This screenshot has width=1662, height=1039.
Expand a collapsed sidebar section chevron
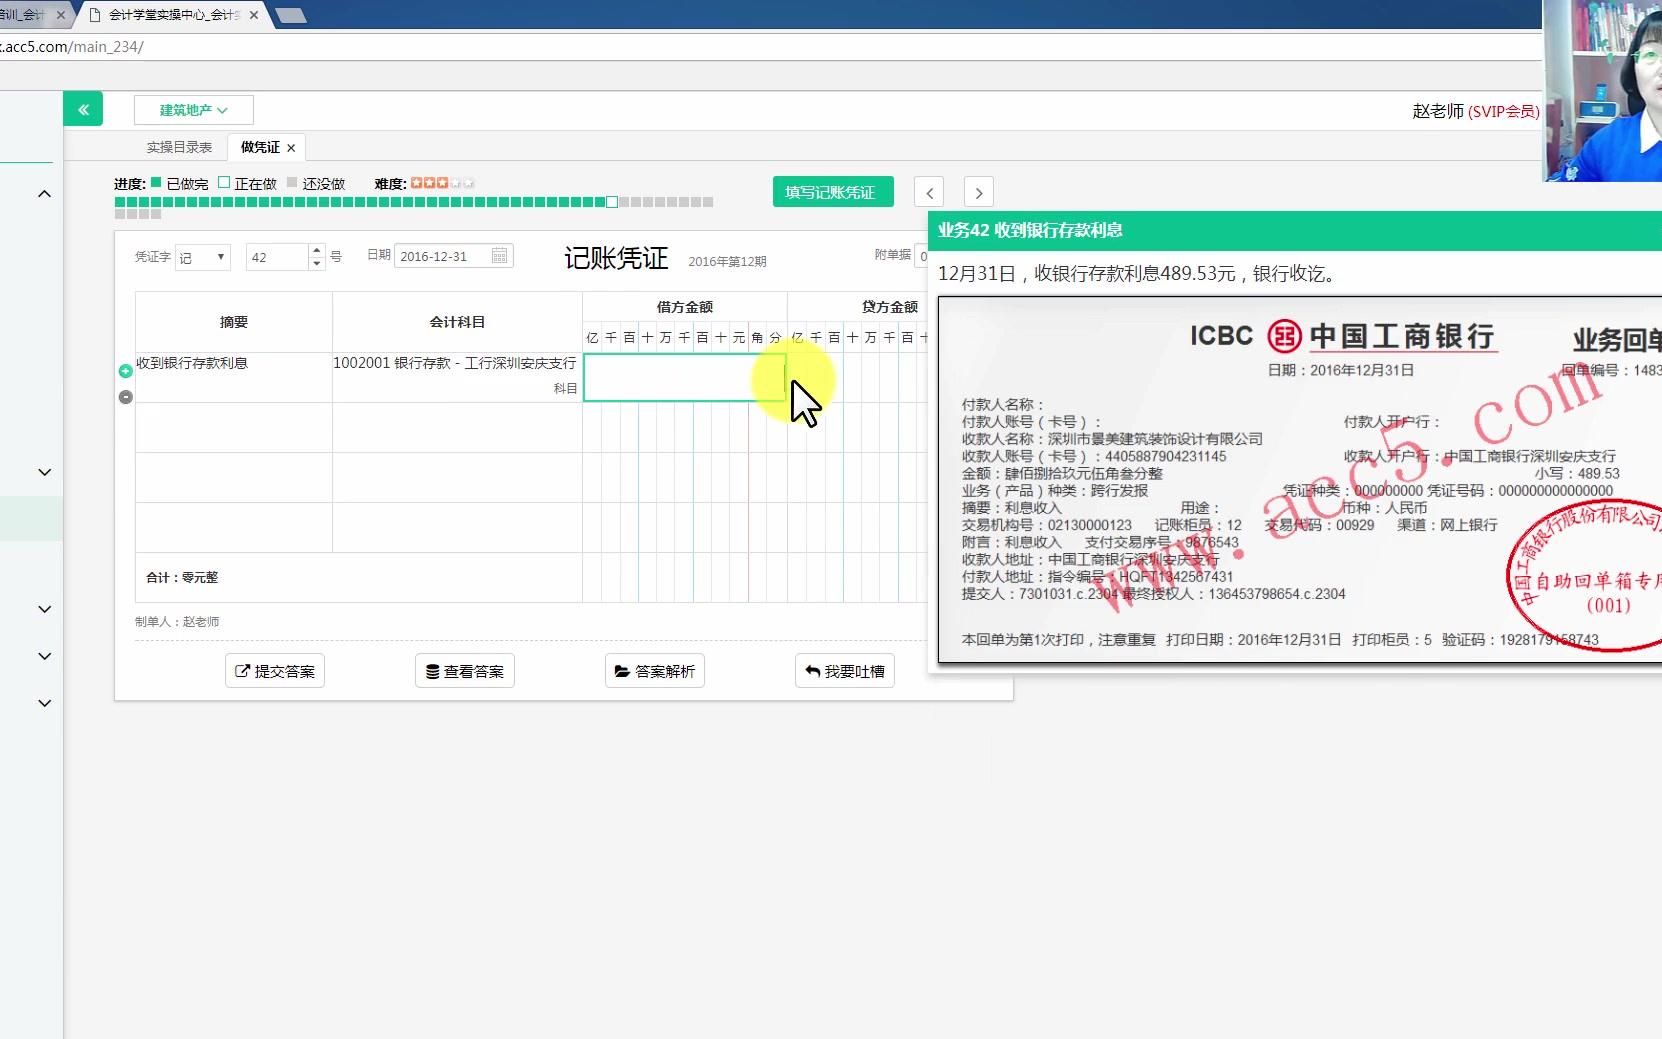point(44,472)
